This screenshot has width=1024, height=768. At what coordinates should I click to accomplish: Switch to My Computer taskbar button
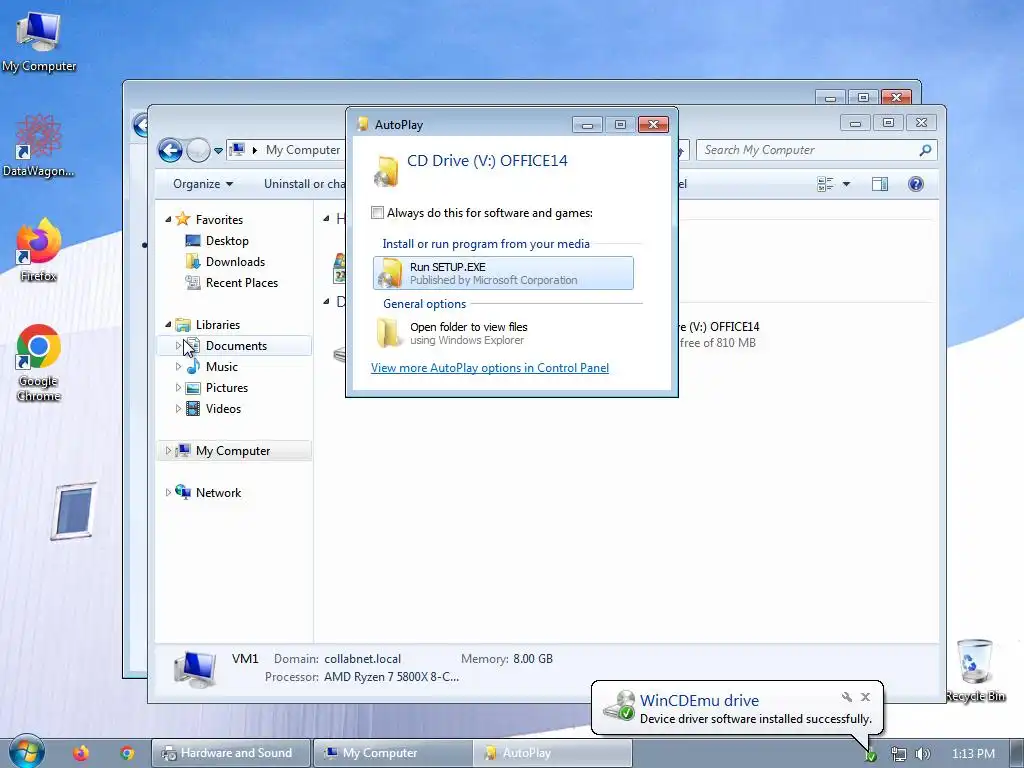pyautogui.click(x=392, y=754)
